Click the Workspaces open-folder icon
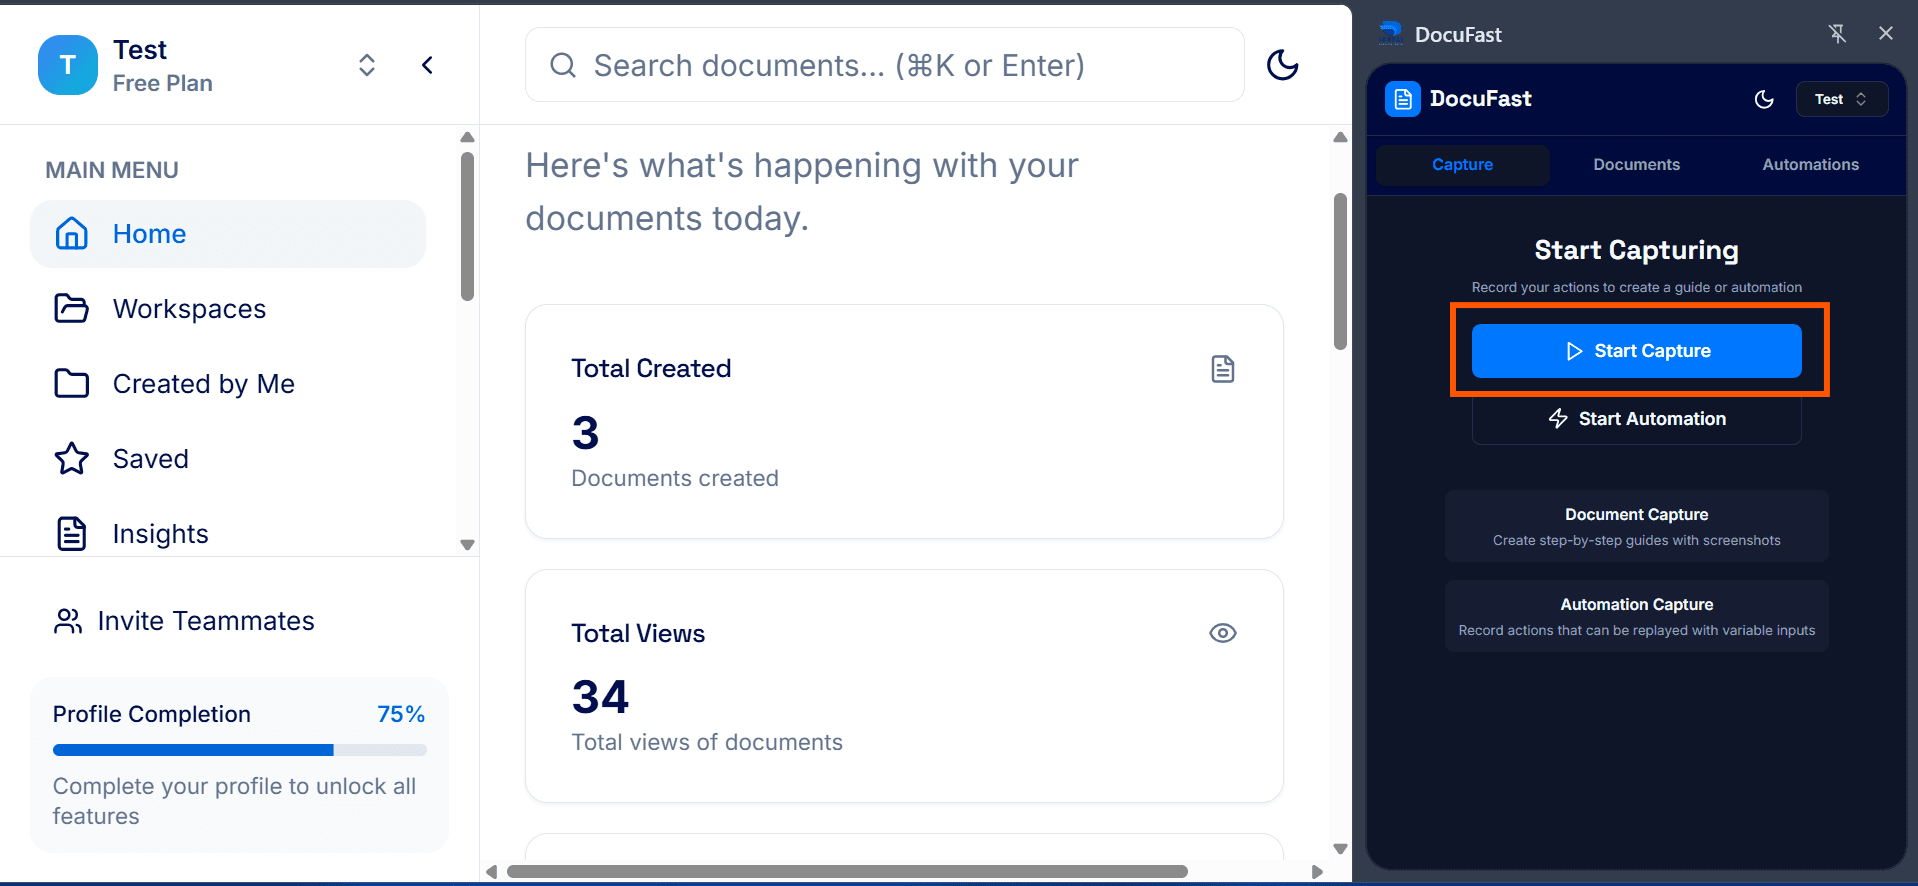The height and width of the screenshot is (886, 1918). pos(71,308)
